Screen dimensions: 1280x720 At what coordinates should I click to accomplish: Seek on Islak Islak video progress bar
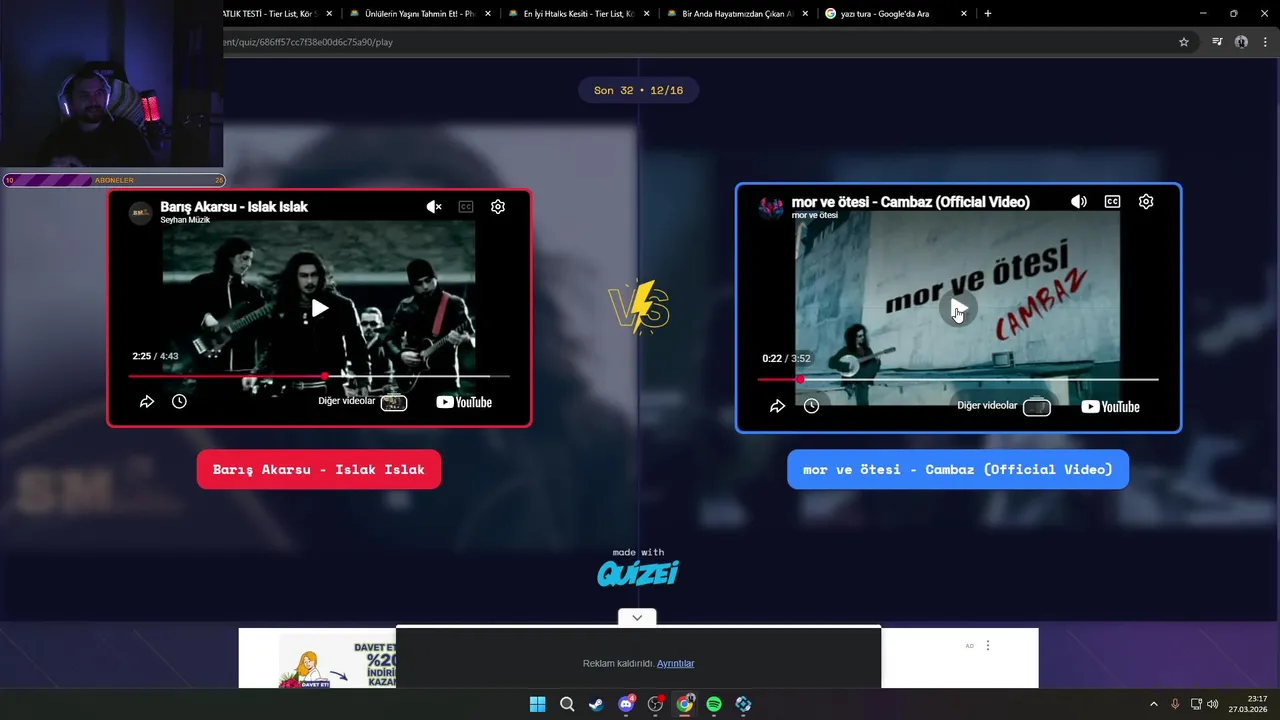(319, 376)
